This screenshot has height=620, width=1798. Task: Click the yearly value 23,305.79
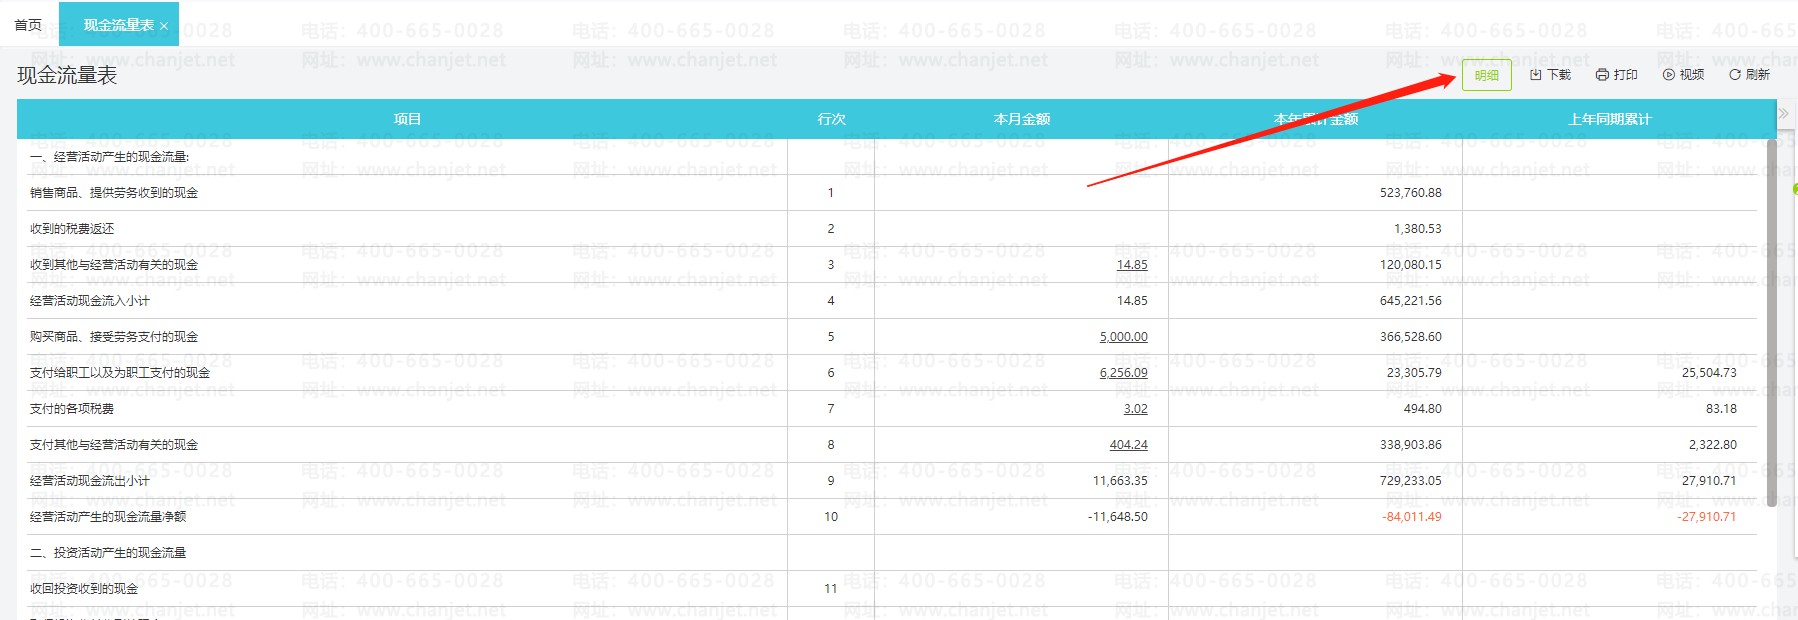pyautogui.click(x=1414, y=373)
